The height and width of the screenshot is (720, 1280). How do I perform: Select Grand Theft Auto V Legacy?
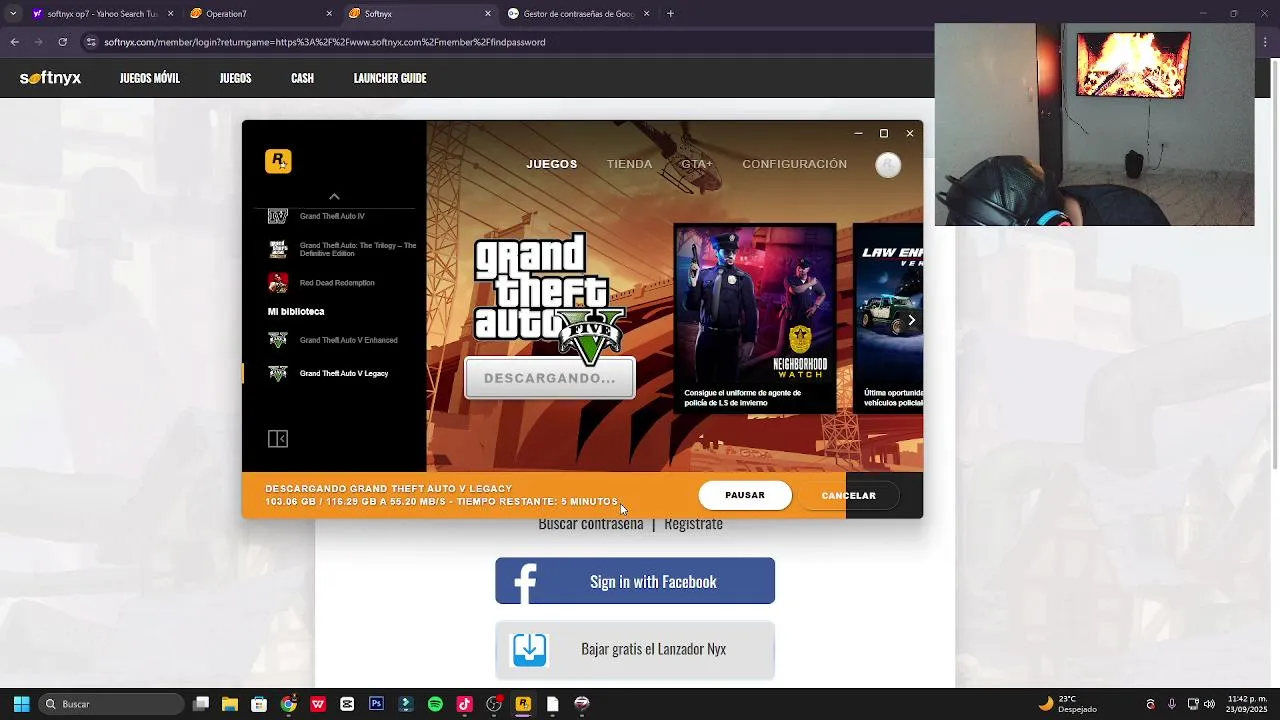329,373
